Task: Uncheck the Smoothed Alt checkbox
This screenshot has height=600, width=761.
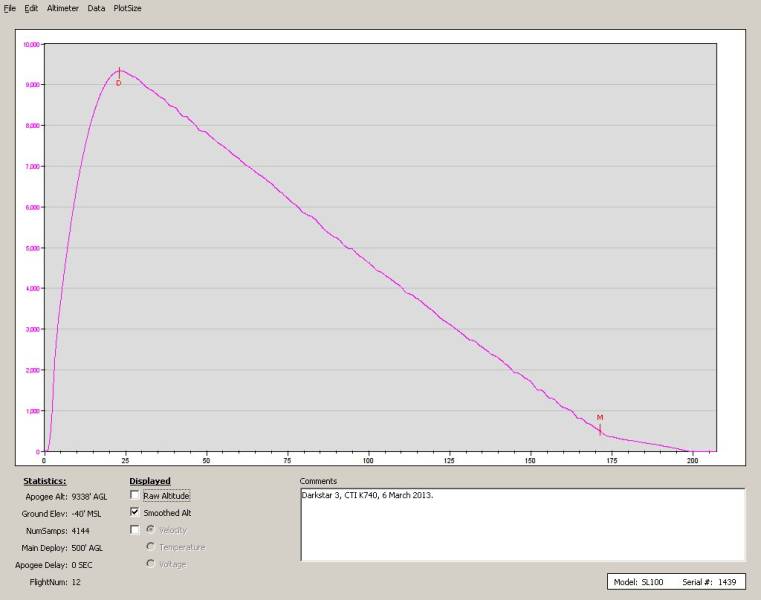Action: point(135,513)
